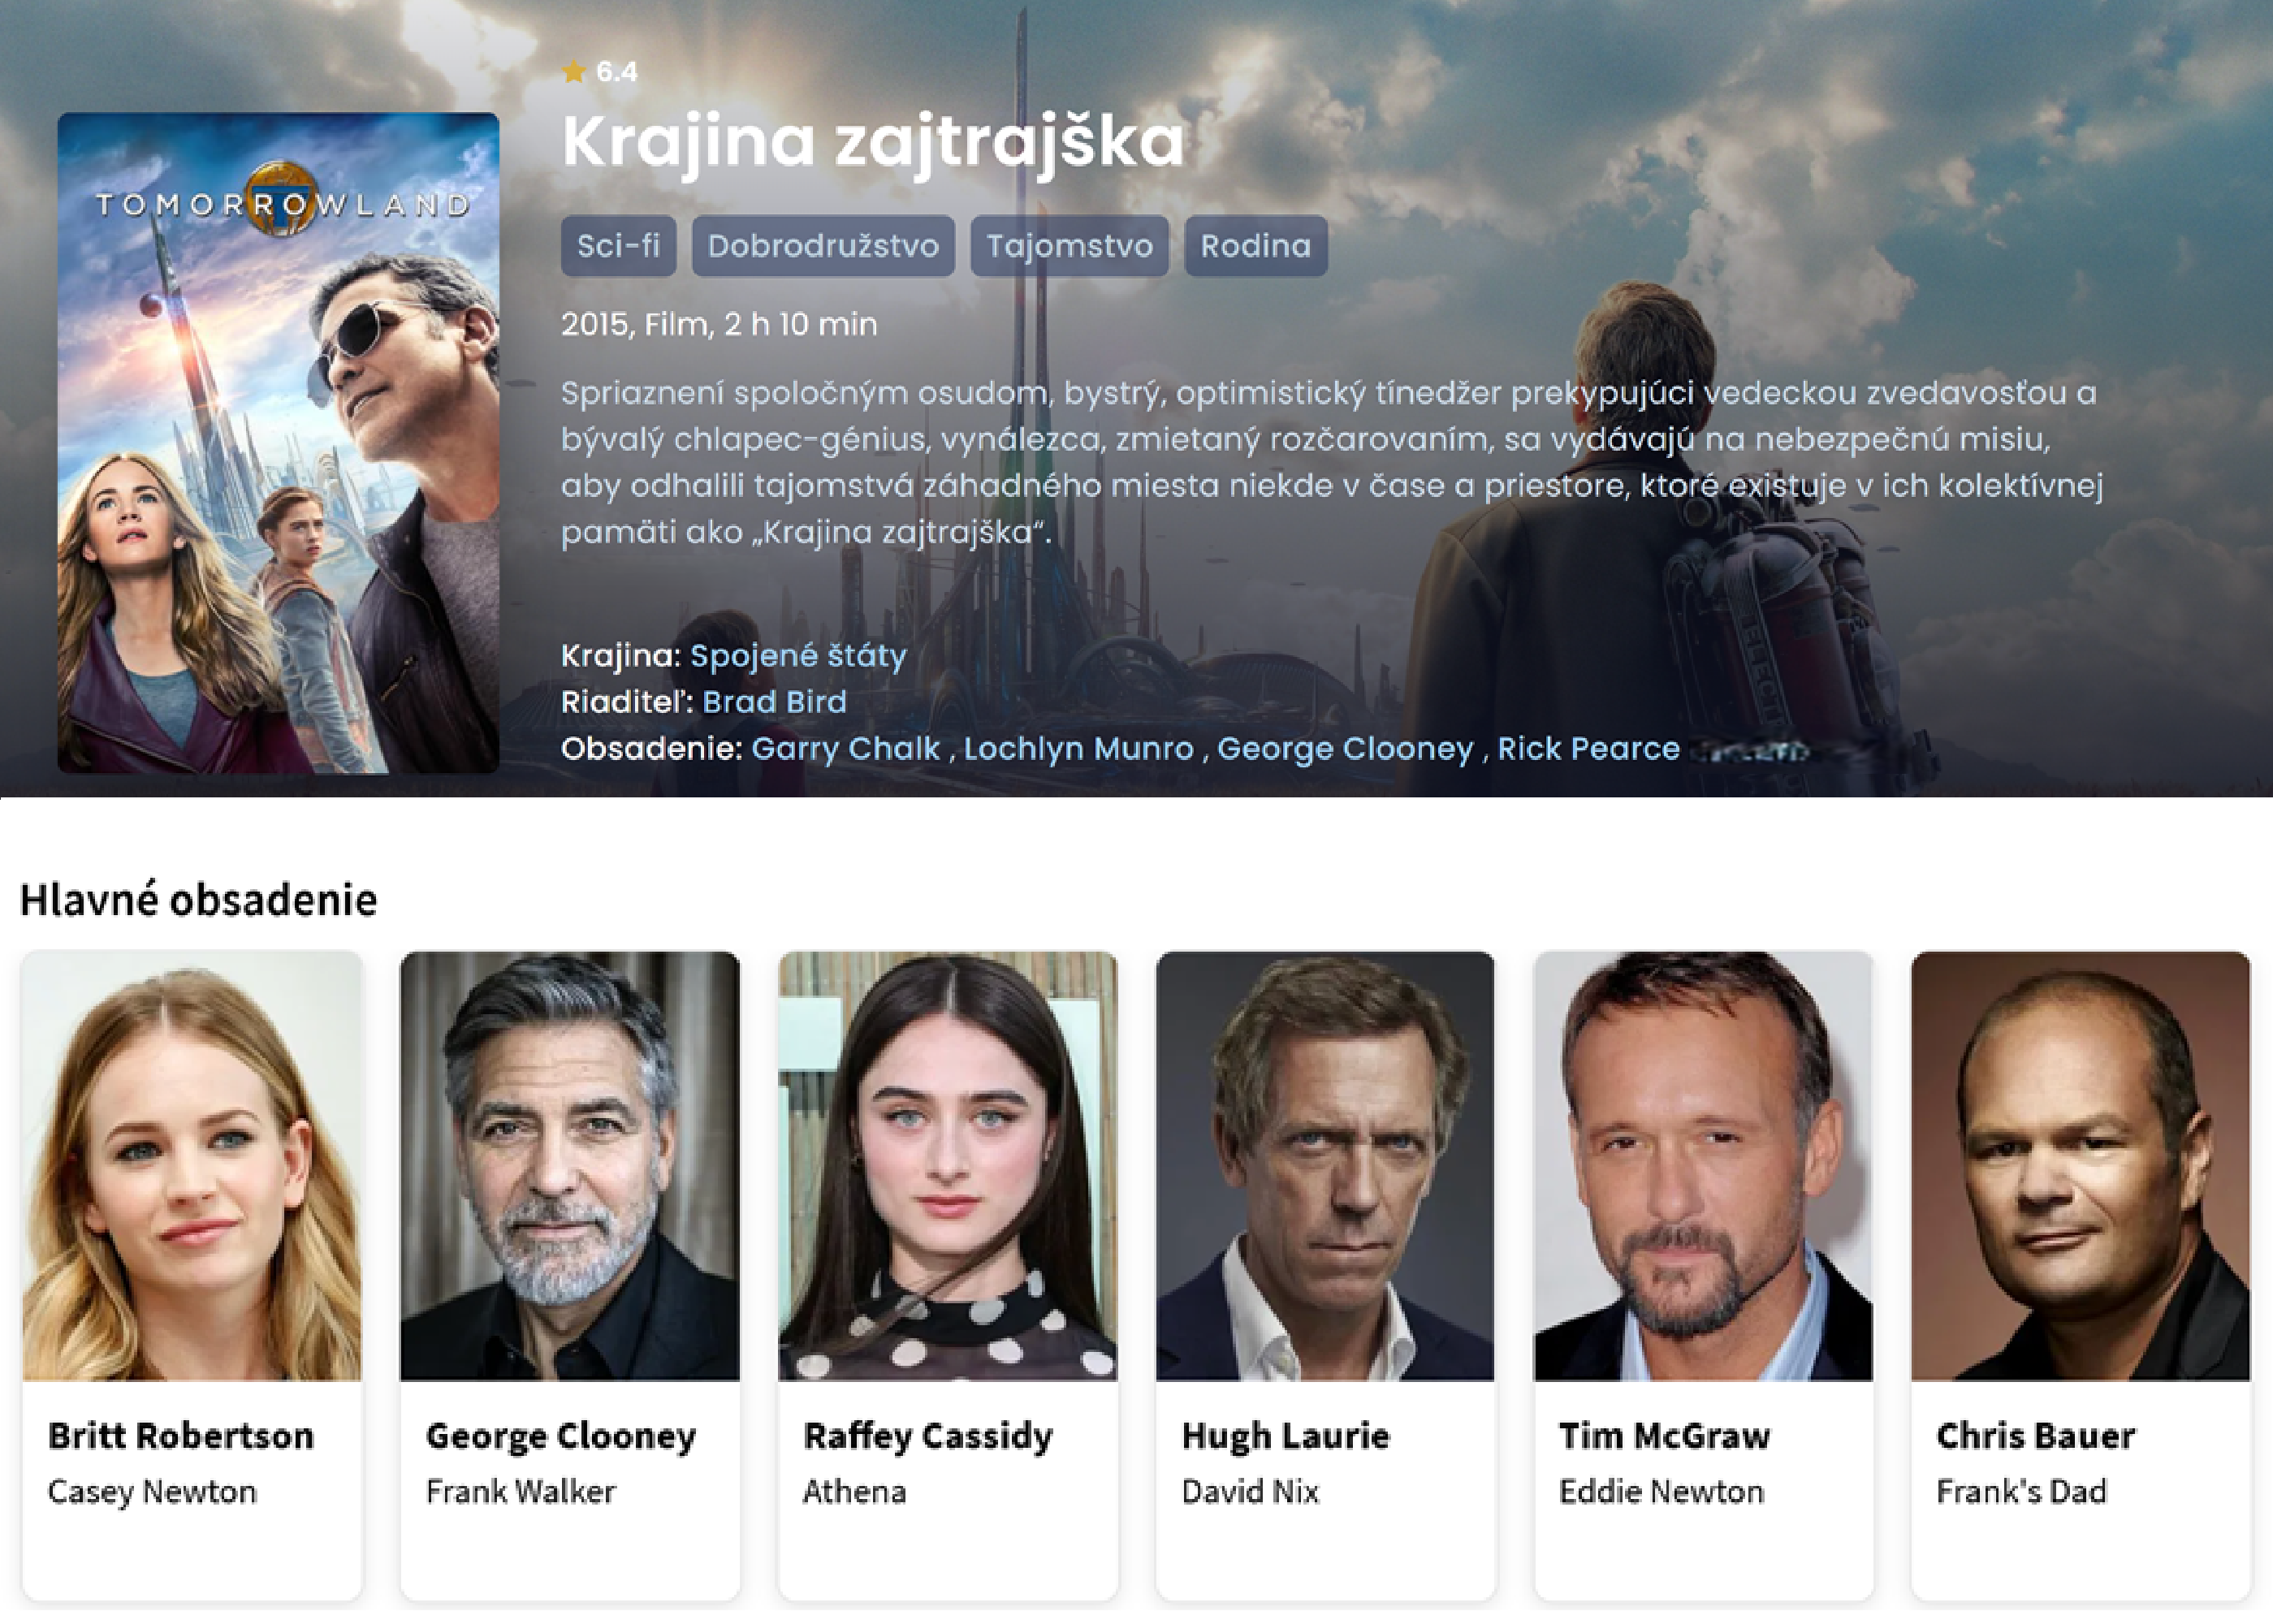
Task: Click the star rating 6.4 icon
Action: [x=573, y=72]
